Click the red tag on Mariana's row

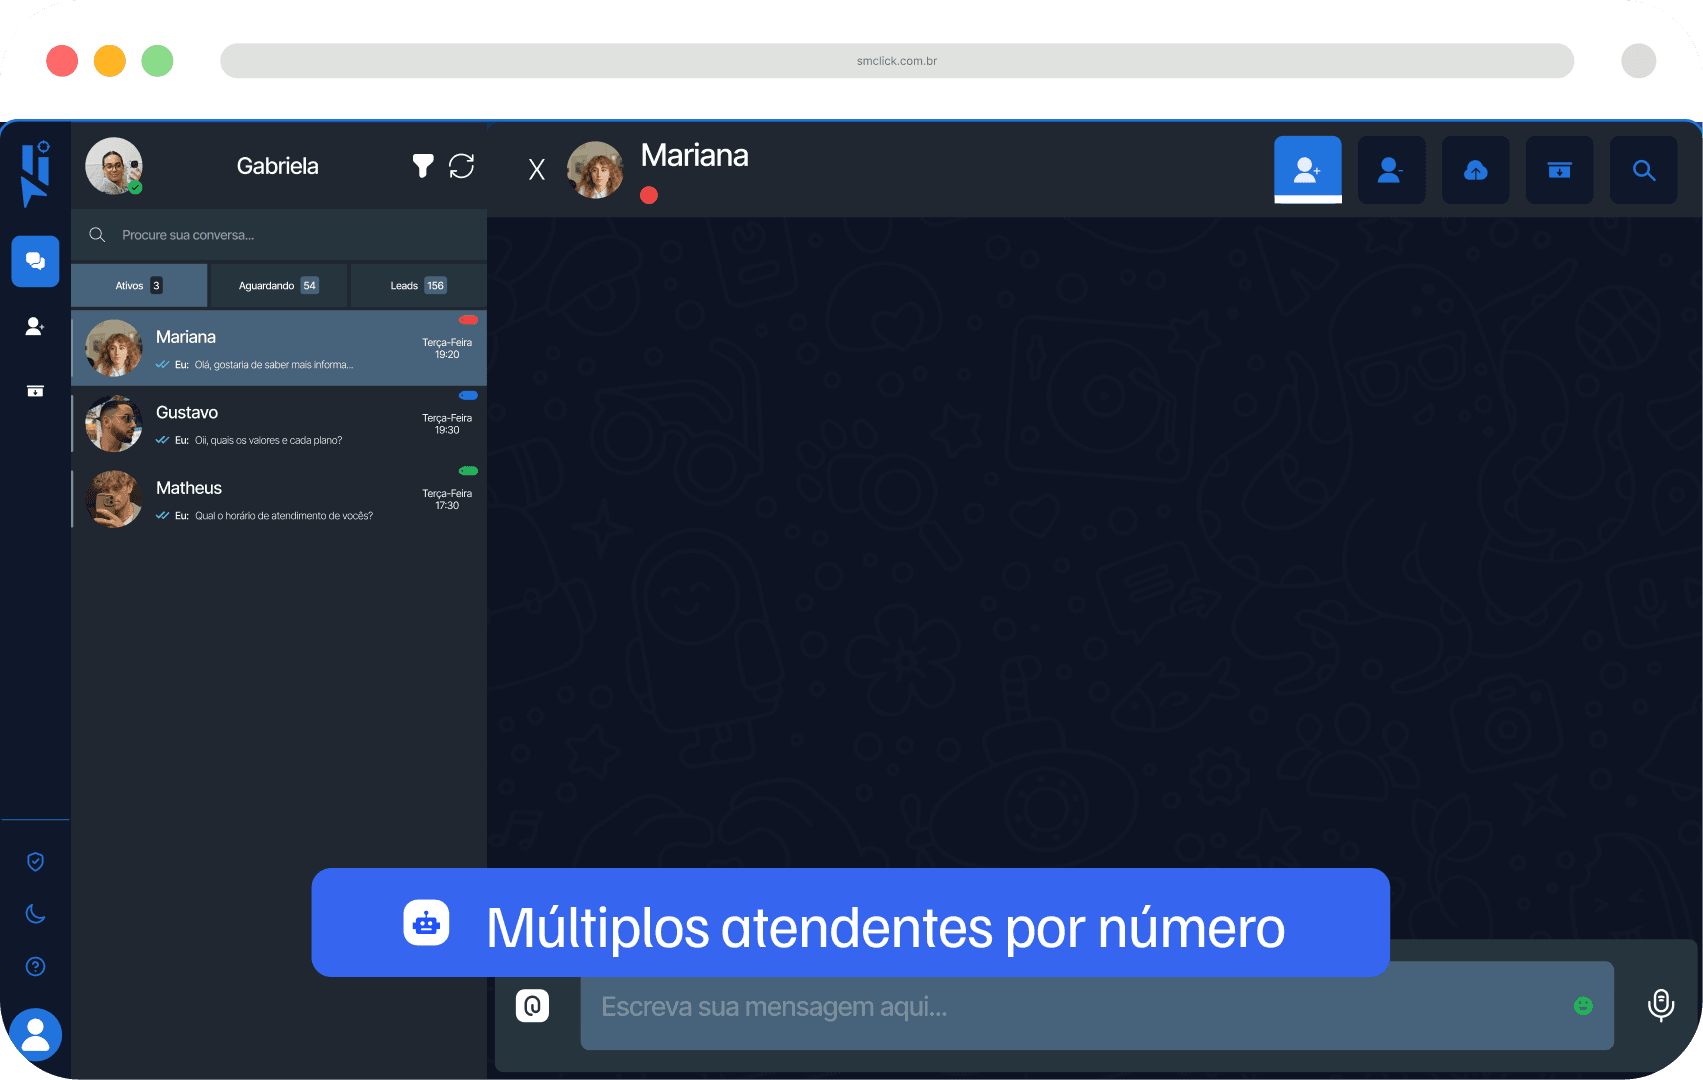point(468,320)
